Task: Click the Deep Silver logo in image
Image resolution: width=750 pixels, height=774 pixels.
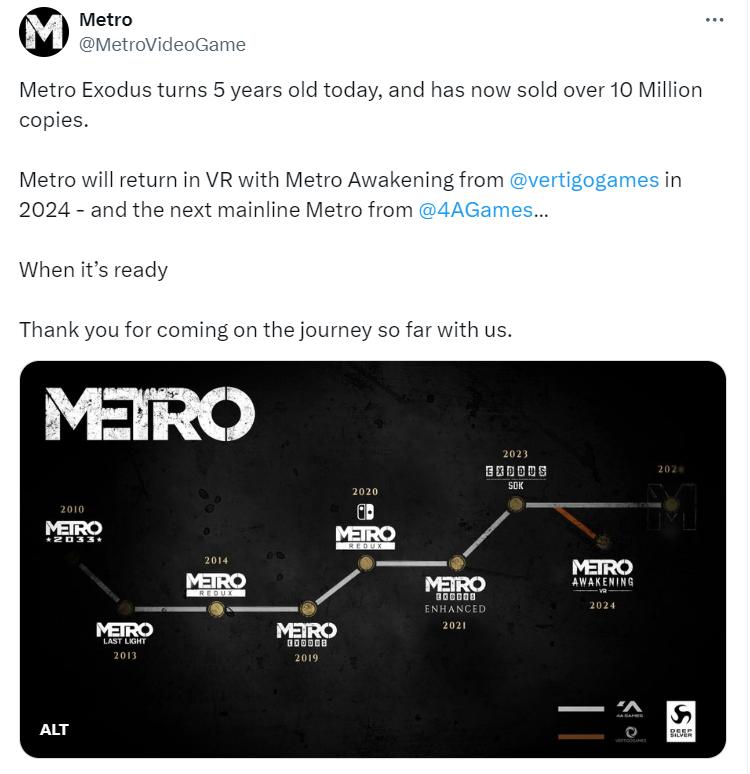Action: [x=683, y=721]
